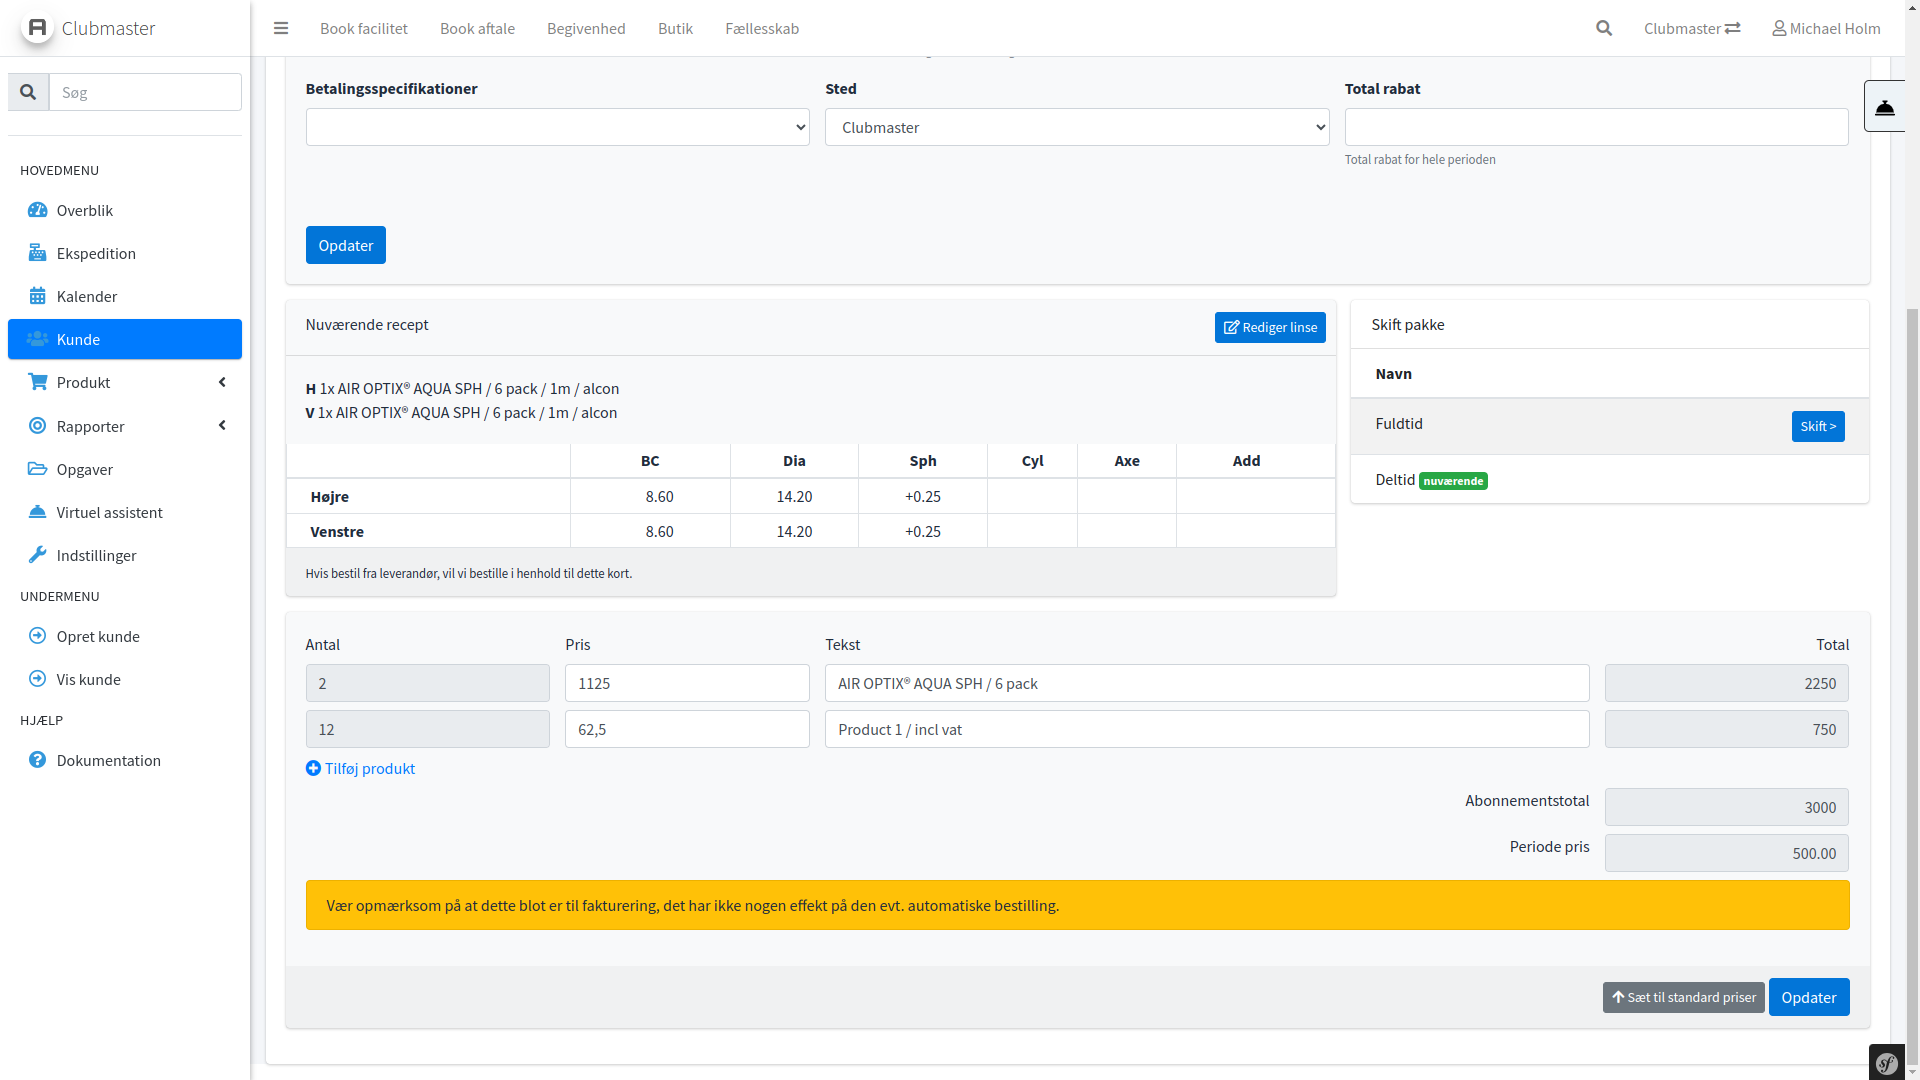Open Virtuel assistent in sidebar

coord(109,512)
